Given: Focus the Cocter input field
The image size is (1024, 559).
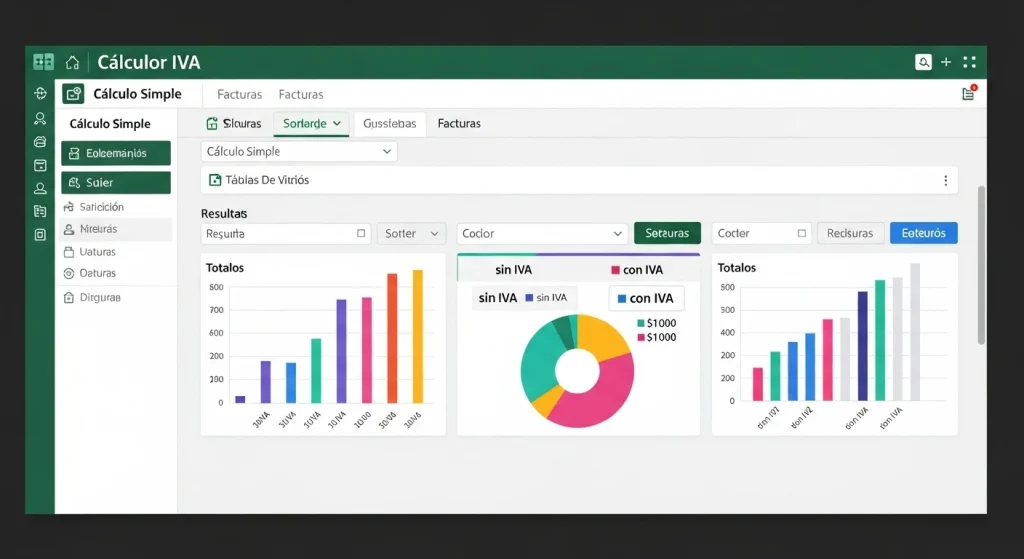Looking at the screenshot, I should tap(761, 233).
